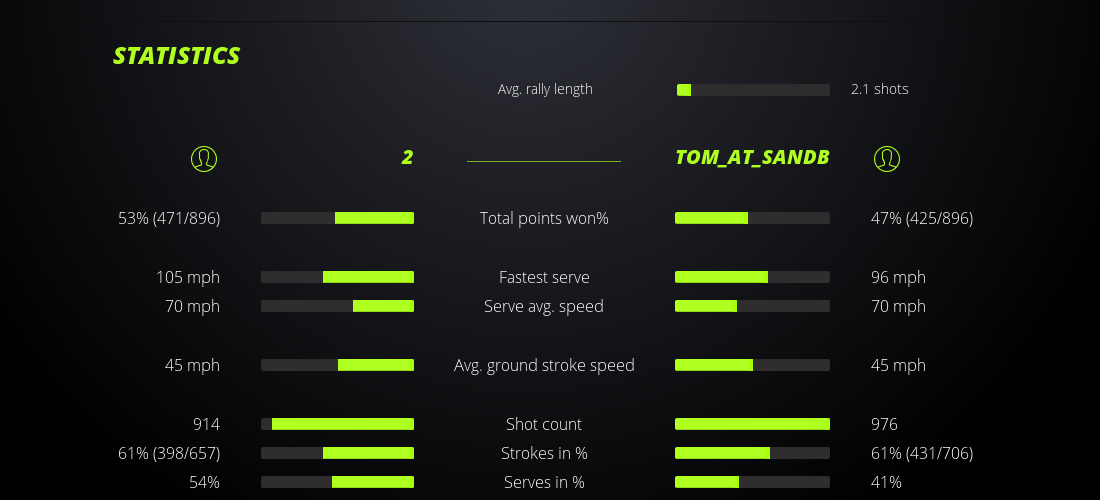The image size is (1100, 500).
Task: Click the Strokes in % label
Action: click(544, 453)
